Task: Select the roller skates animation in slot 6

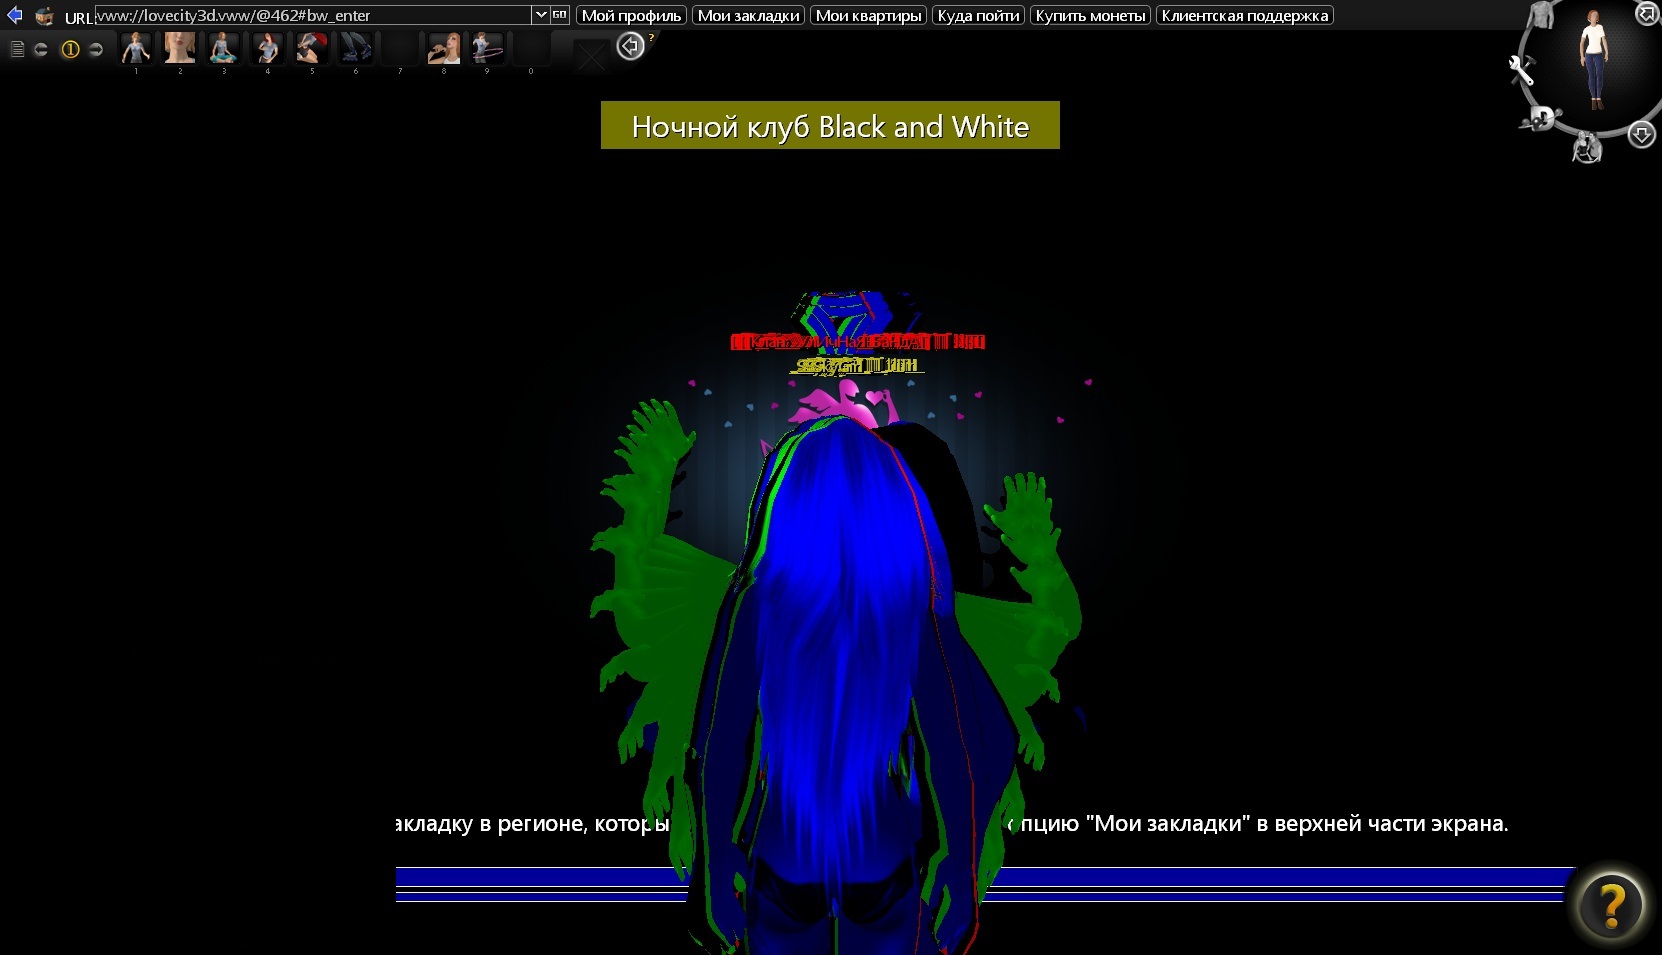Action: (355, 48)
